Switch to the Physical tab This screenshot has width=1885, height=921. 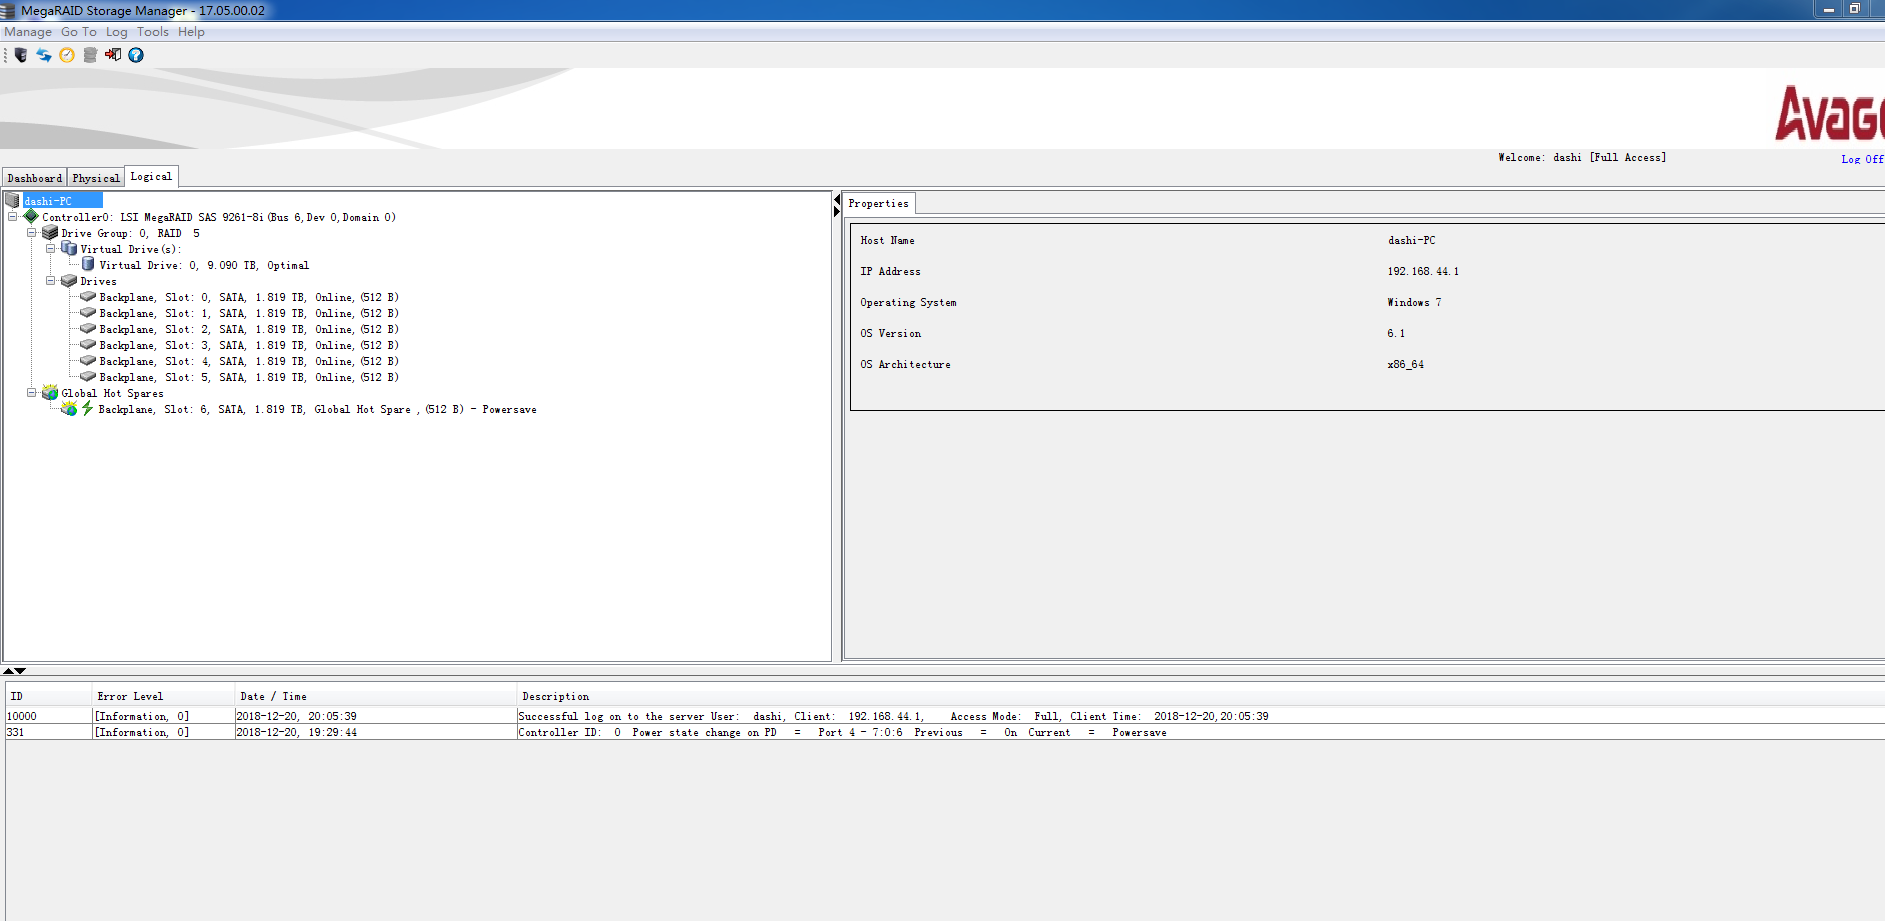96,178
